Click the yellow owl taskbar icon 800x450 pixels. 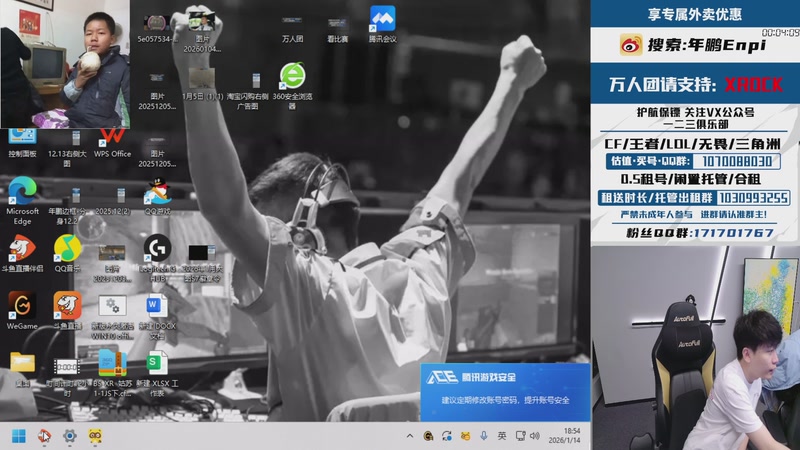(x=95, y=436)
